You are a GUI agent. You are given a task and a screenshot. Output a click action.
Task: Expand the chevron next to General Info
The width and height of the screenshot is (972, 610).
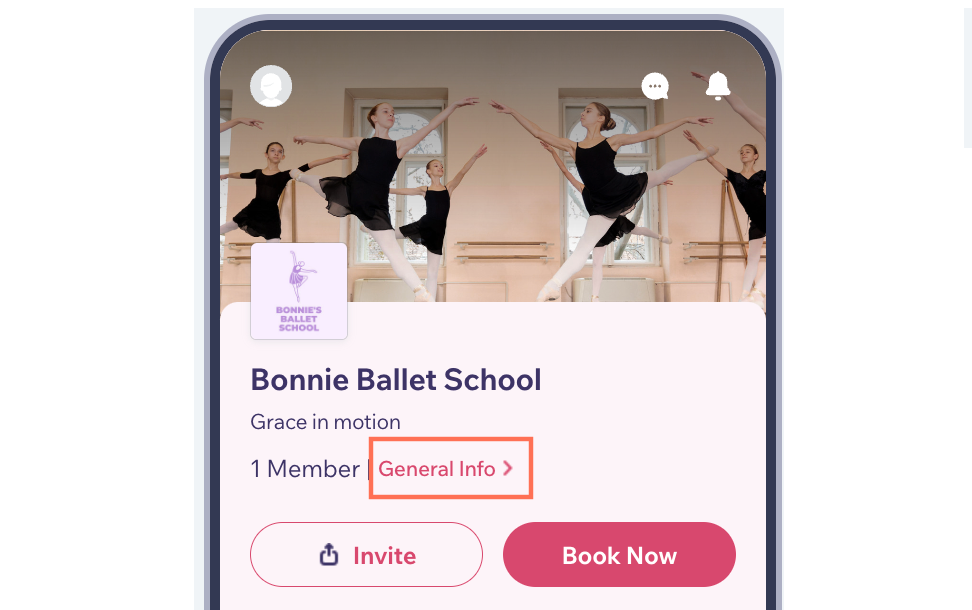pos(508,468)
